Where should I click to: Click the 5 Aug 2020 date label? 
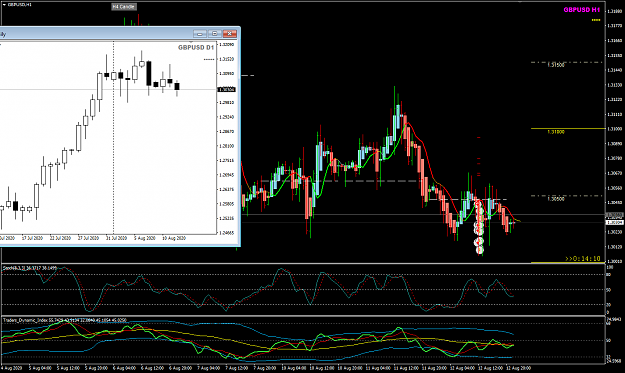coord(145,238)
